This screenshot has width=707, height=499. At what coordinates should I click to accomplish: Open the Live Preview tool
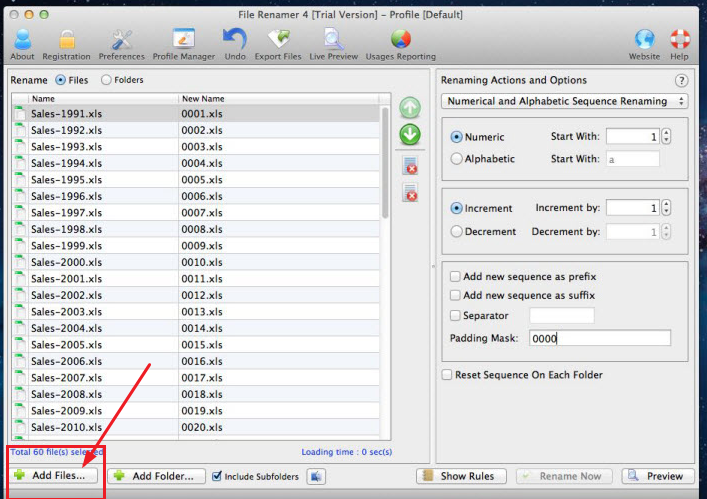point(332,40)
